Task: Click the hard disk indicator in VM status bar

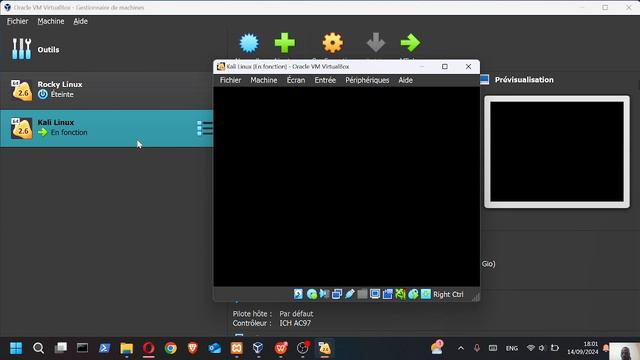Action: [x=298, y=294]
